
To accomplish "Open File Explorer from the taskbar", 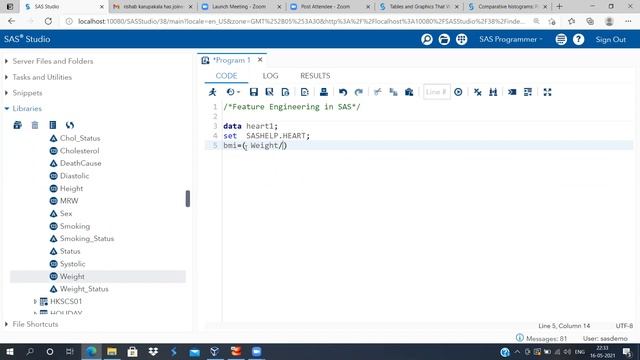I will tap(112, 351).
